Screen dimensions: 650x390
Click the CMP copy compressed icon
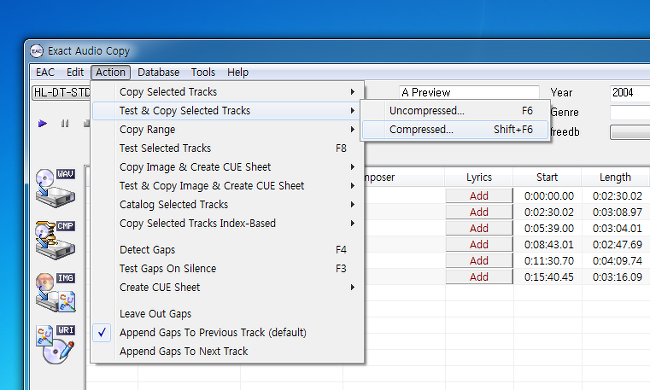click(x=55, y=240)
